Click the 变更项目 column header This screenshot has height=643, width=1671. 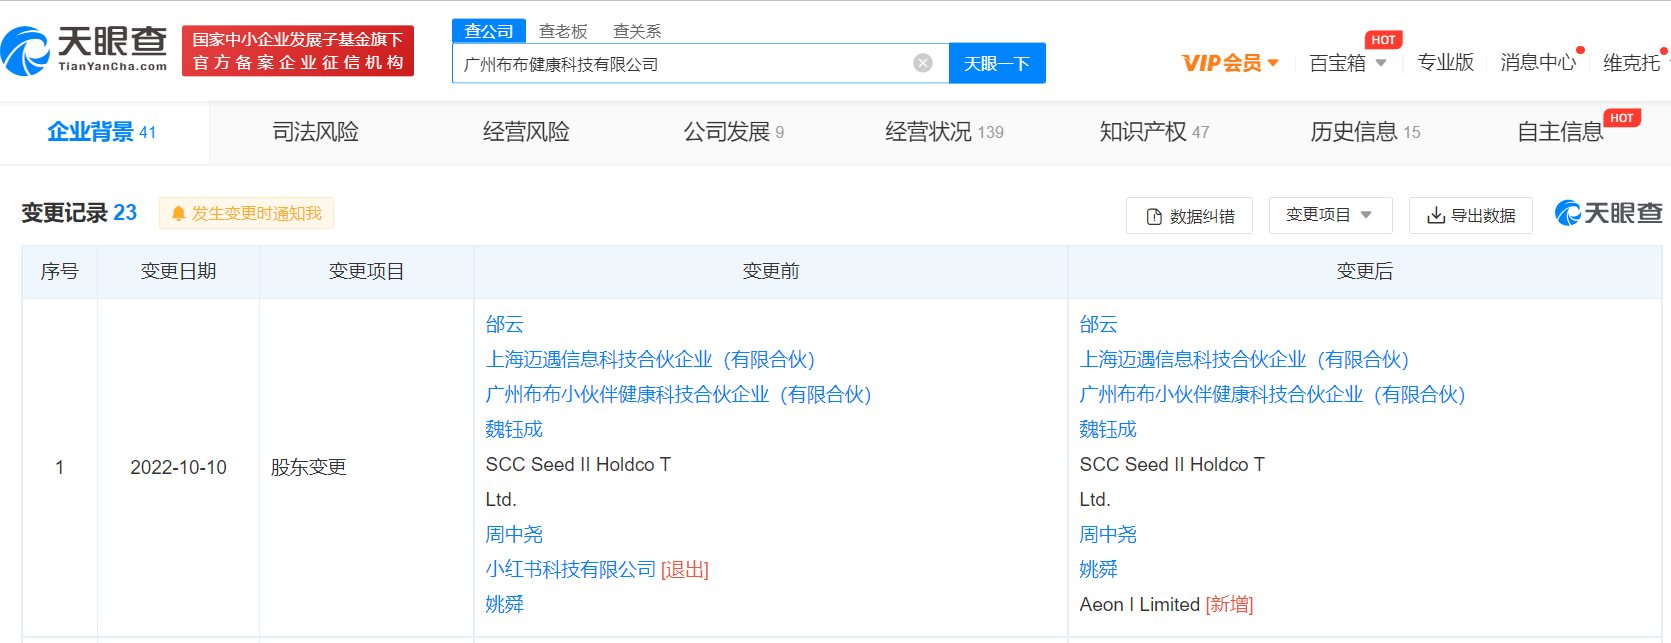[x=366, y=271]
